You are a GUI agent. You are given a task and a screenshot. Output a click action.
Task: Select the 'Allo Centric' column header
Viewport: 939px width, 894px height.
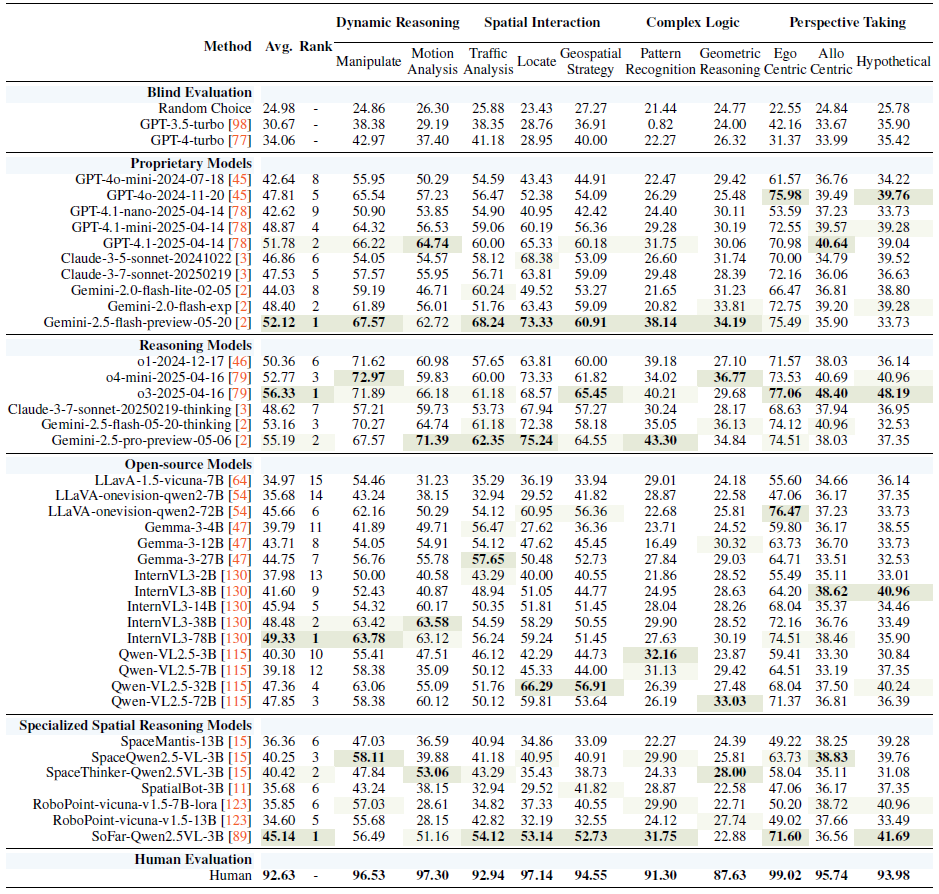tap(831, 62)
